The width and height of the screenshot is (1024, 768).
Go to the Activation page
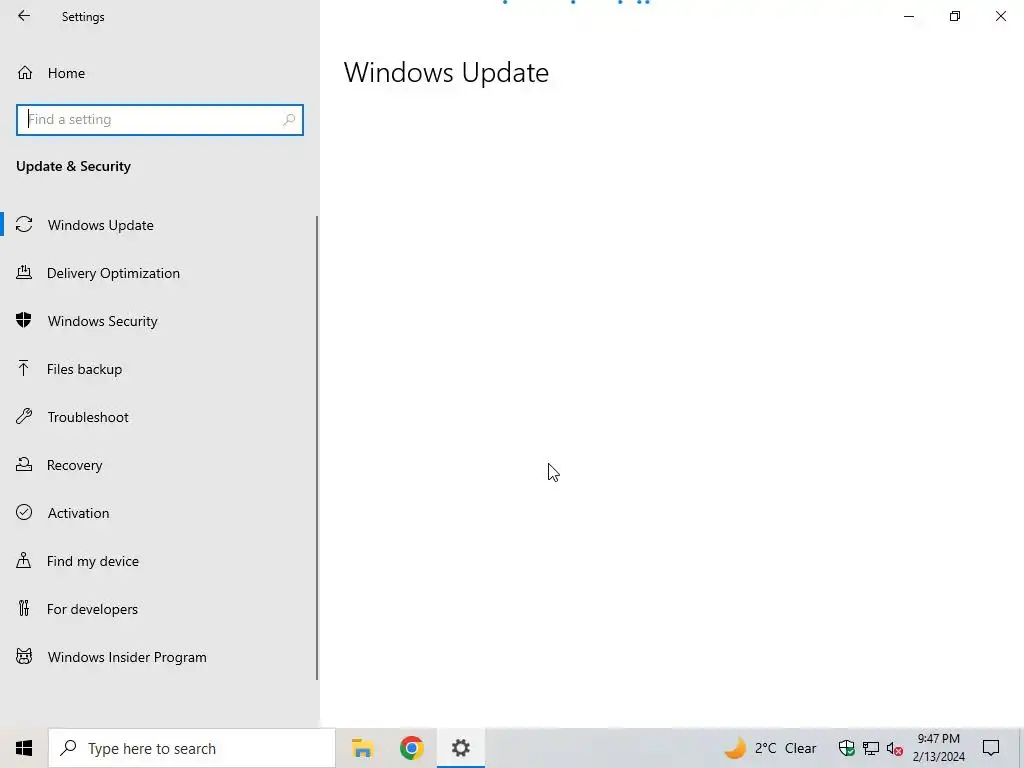[159, 513]
